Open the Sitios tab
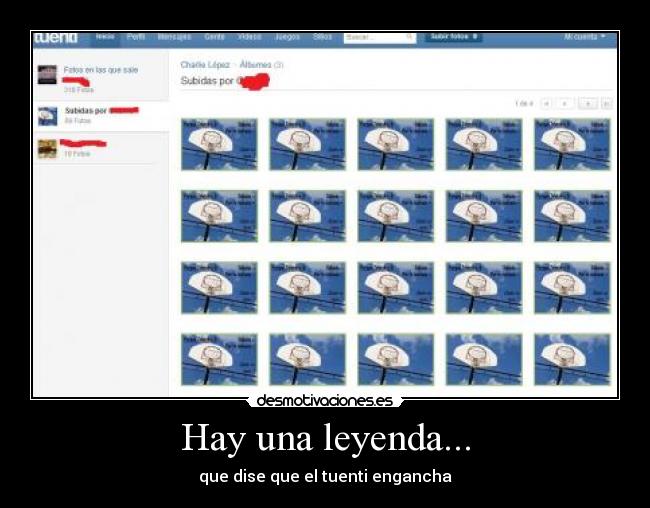 click(323, 37)
